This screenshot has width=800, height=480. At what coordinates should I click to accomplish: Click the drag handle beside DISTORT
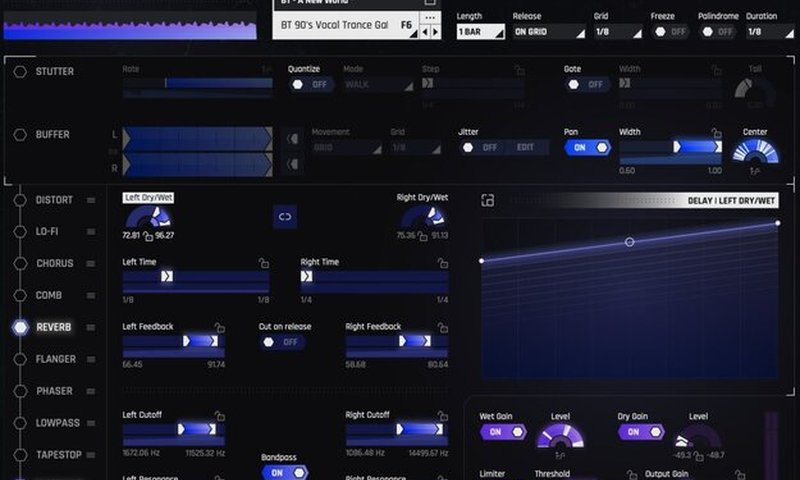(91, 200)
